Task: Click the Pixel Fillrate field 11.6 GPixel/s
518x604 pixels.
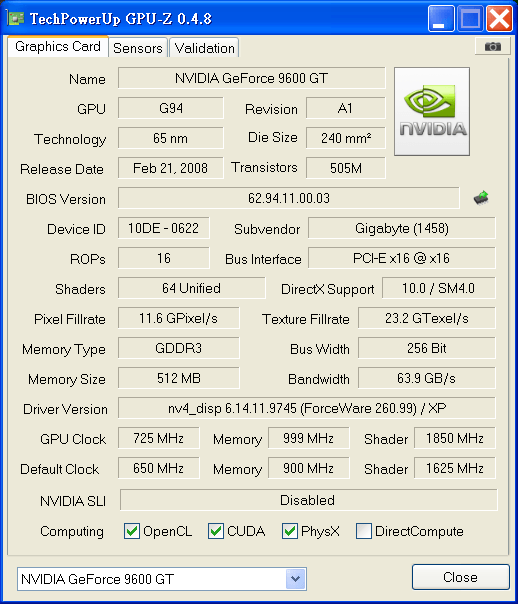Action: (178, 318)
